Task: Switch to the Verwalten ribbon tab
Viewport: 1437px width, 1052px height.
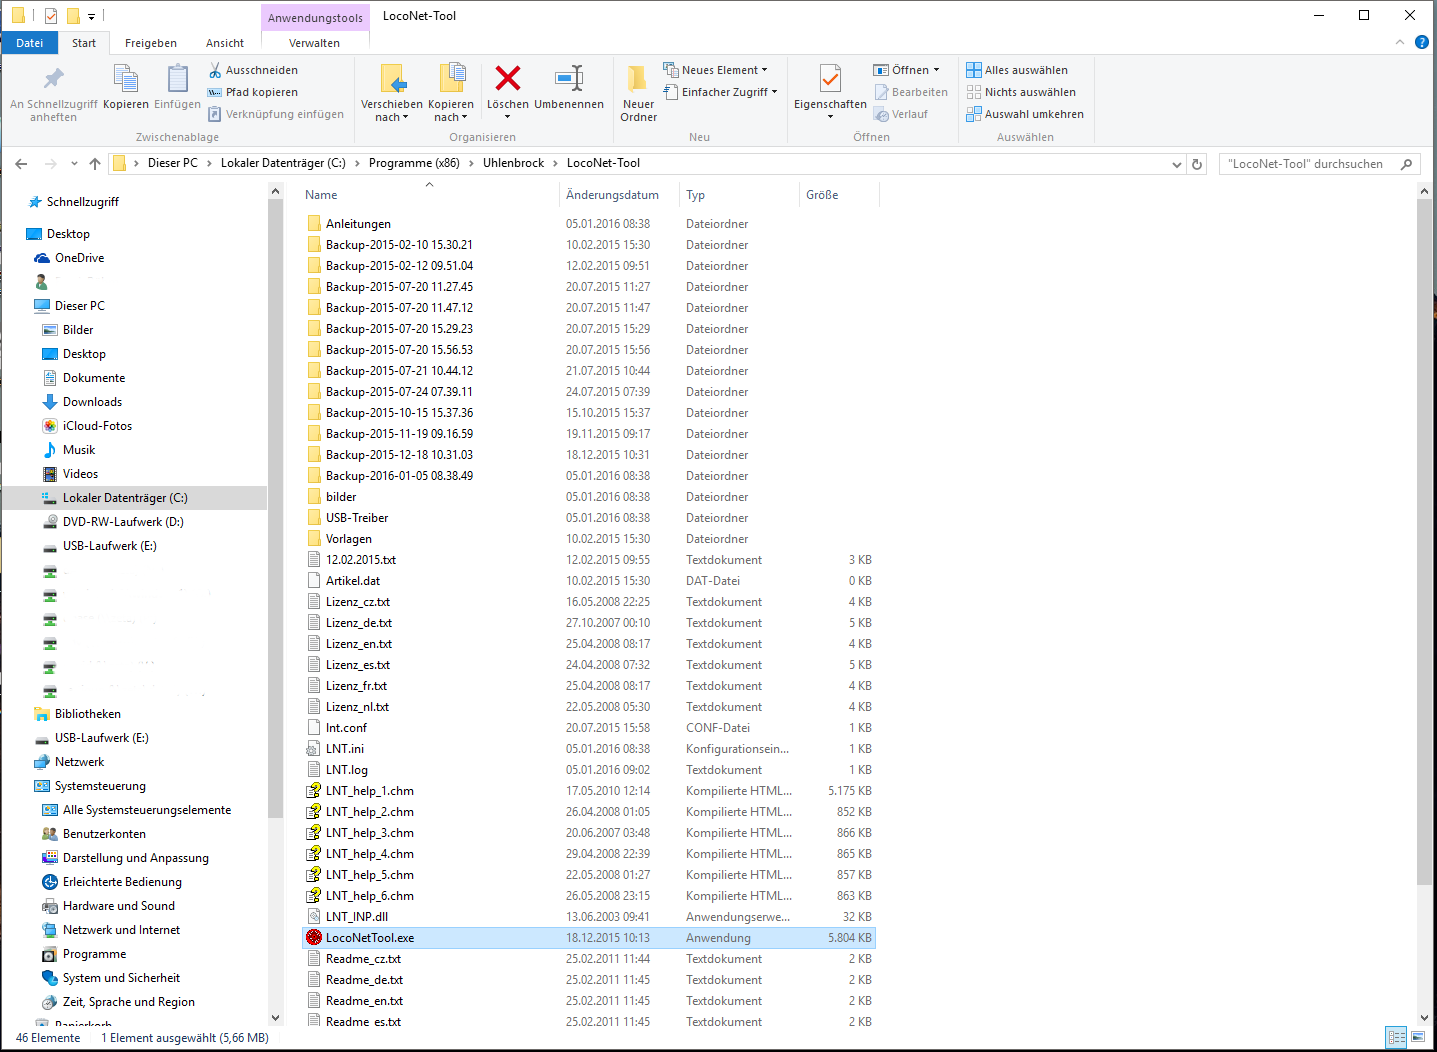Action: coord(315,43)
